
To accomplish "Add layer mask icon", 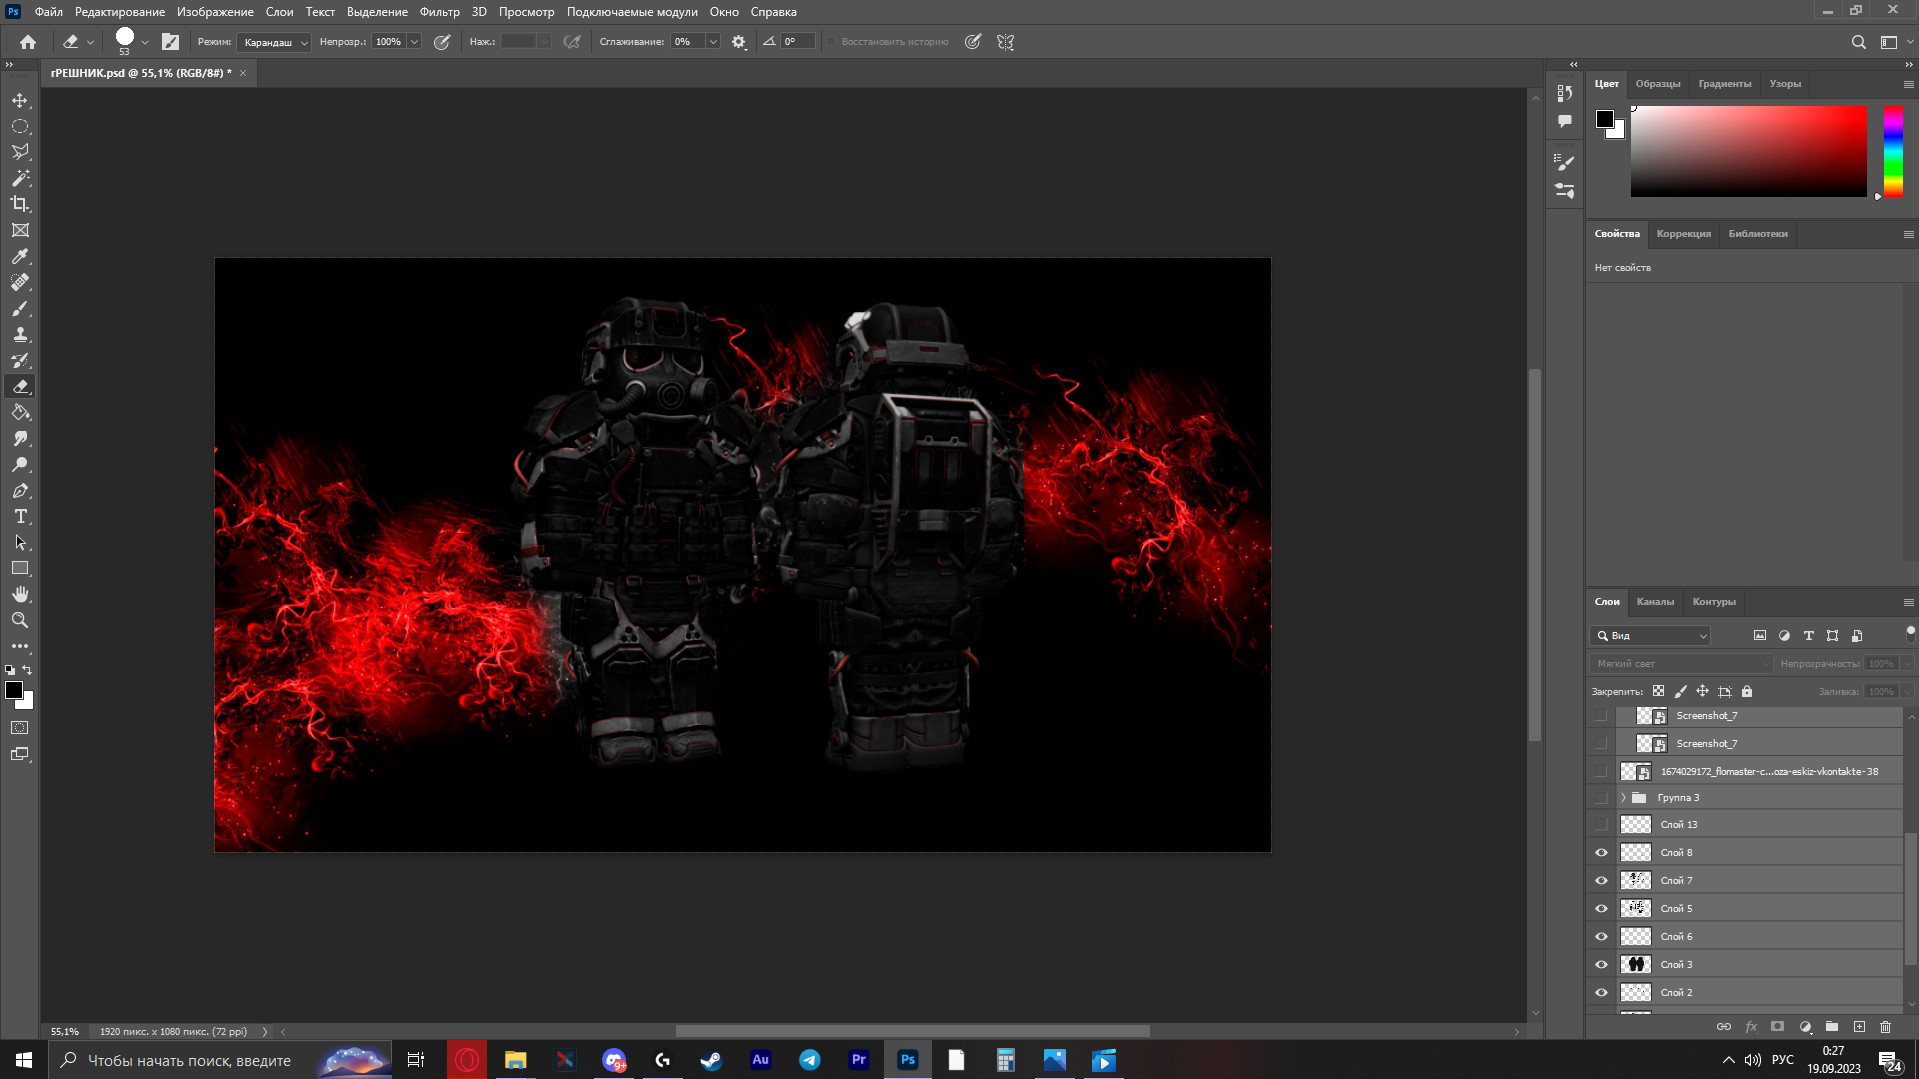I will click(1777, 1027).
